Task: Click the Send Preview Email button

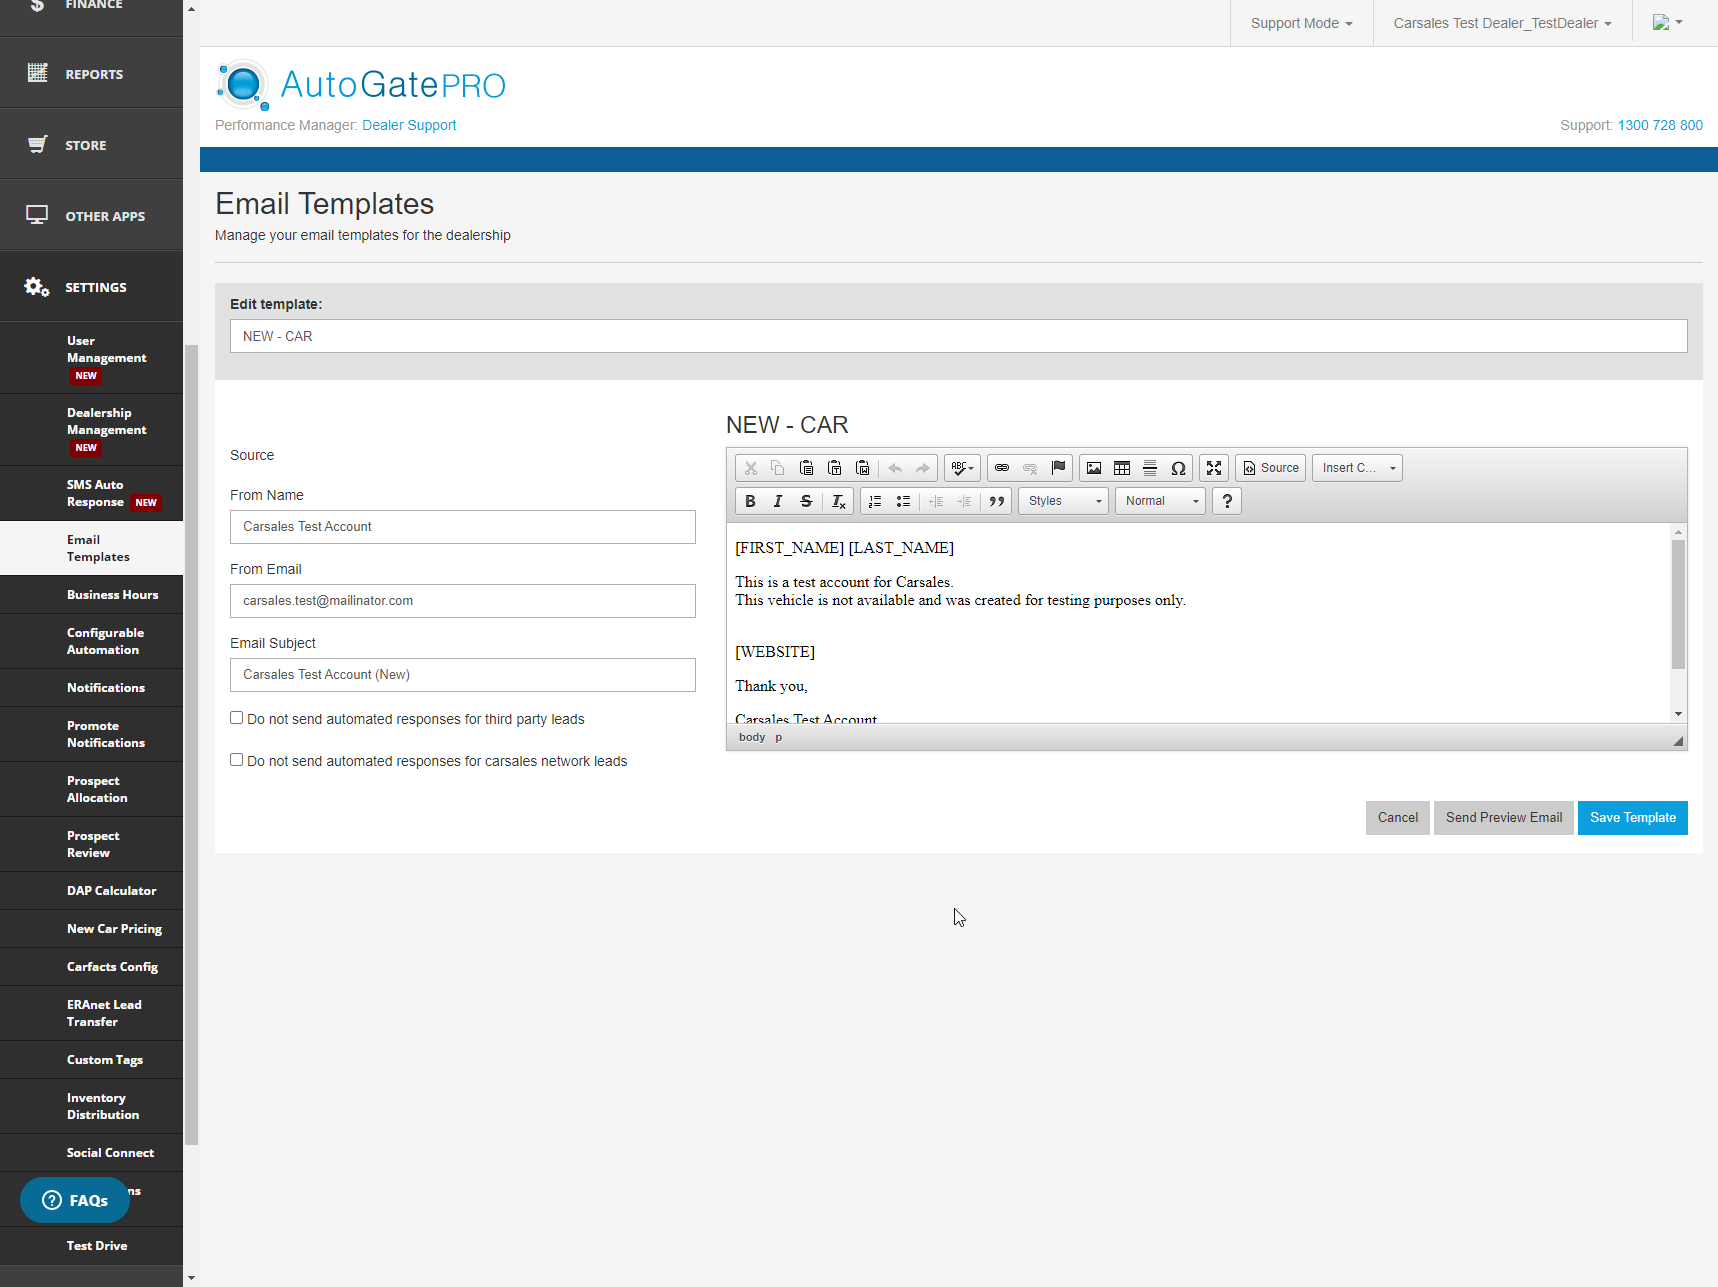Action: (1504, 818)
